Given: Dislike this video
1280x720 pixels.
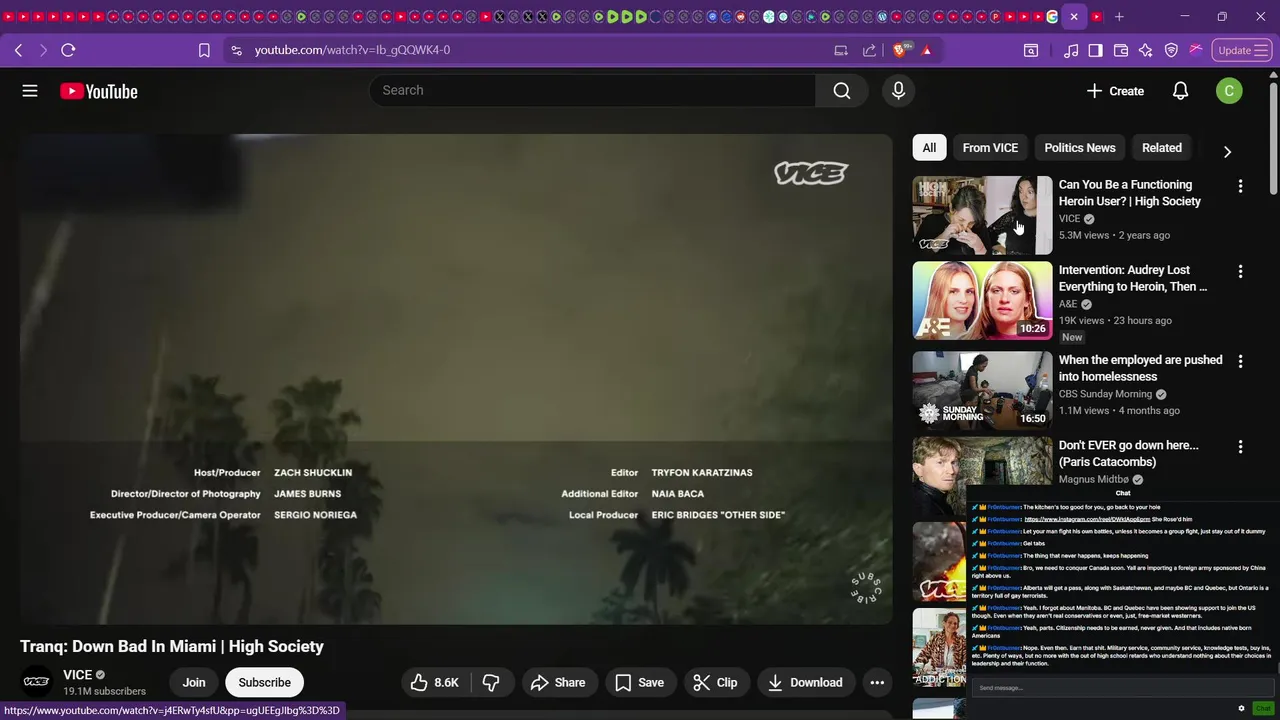Looking at the screenshot, I should coord(491,682).
